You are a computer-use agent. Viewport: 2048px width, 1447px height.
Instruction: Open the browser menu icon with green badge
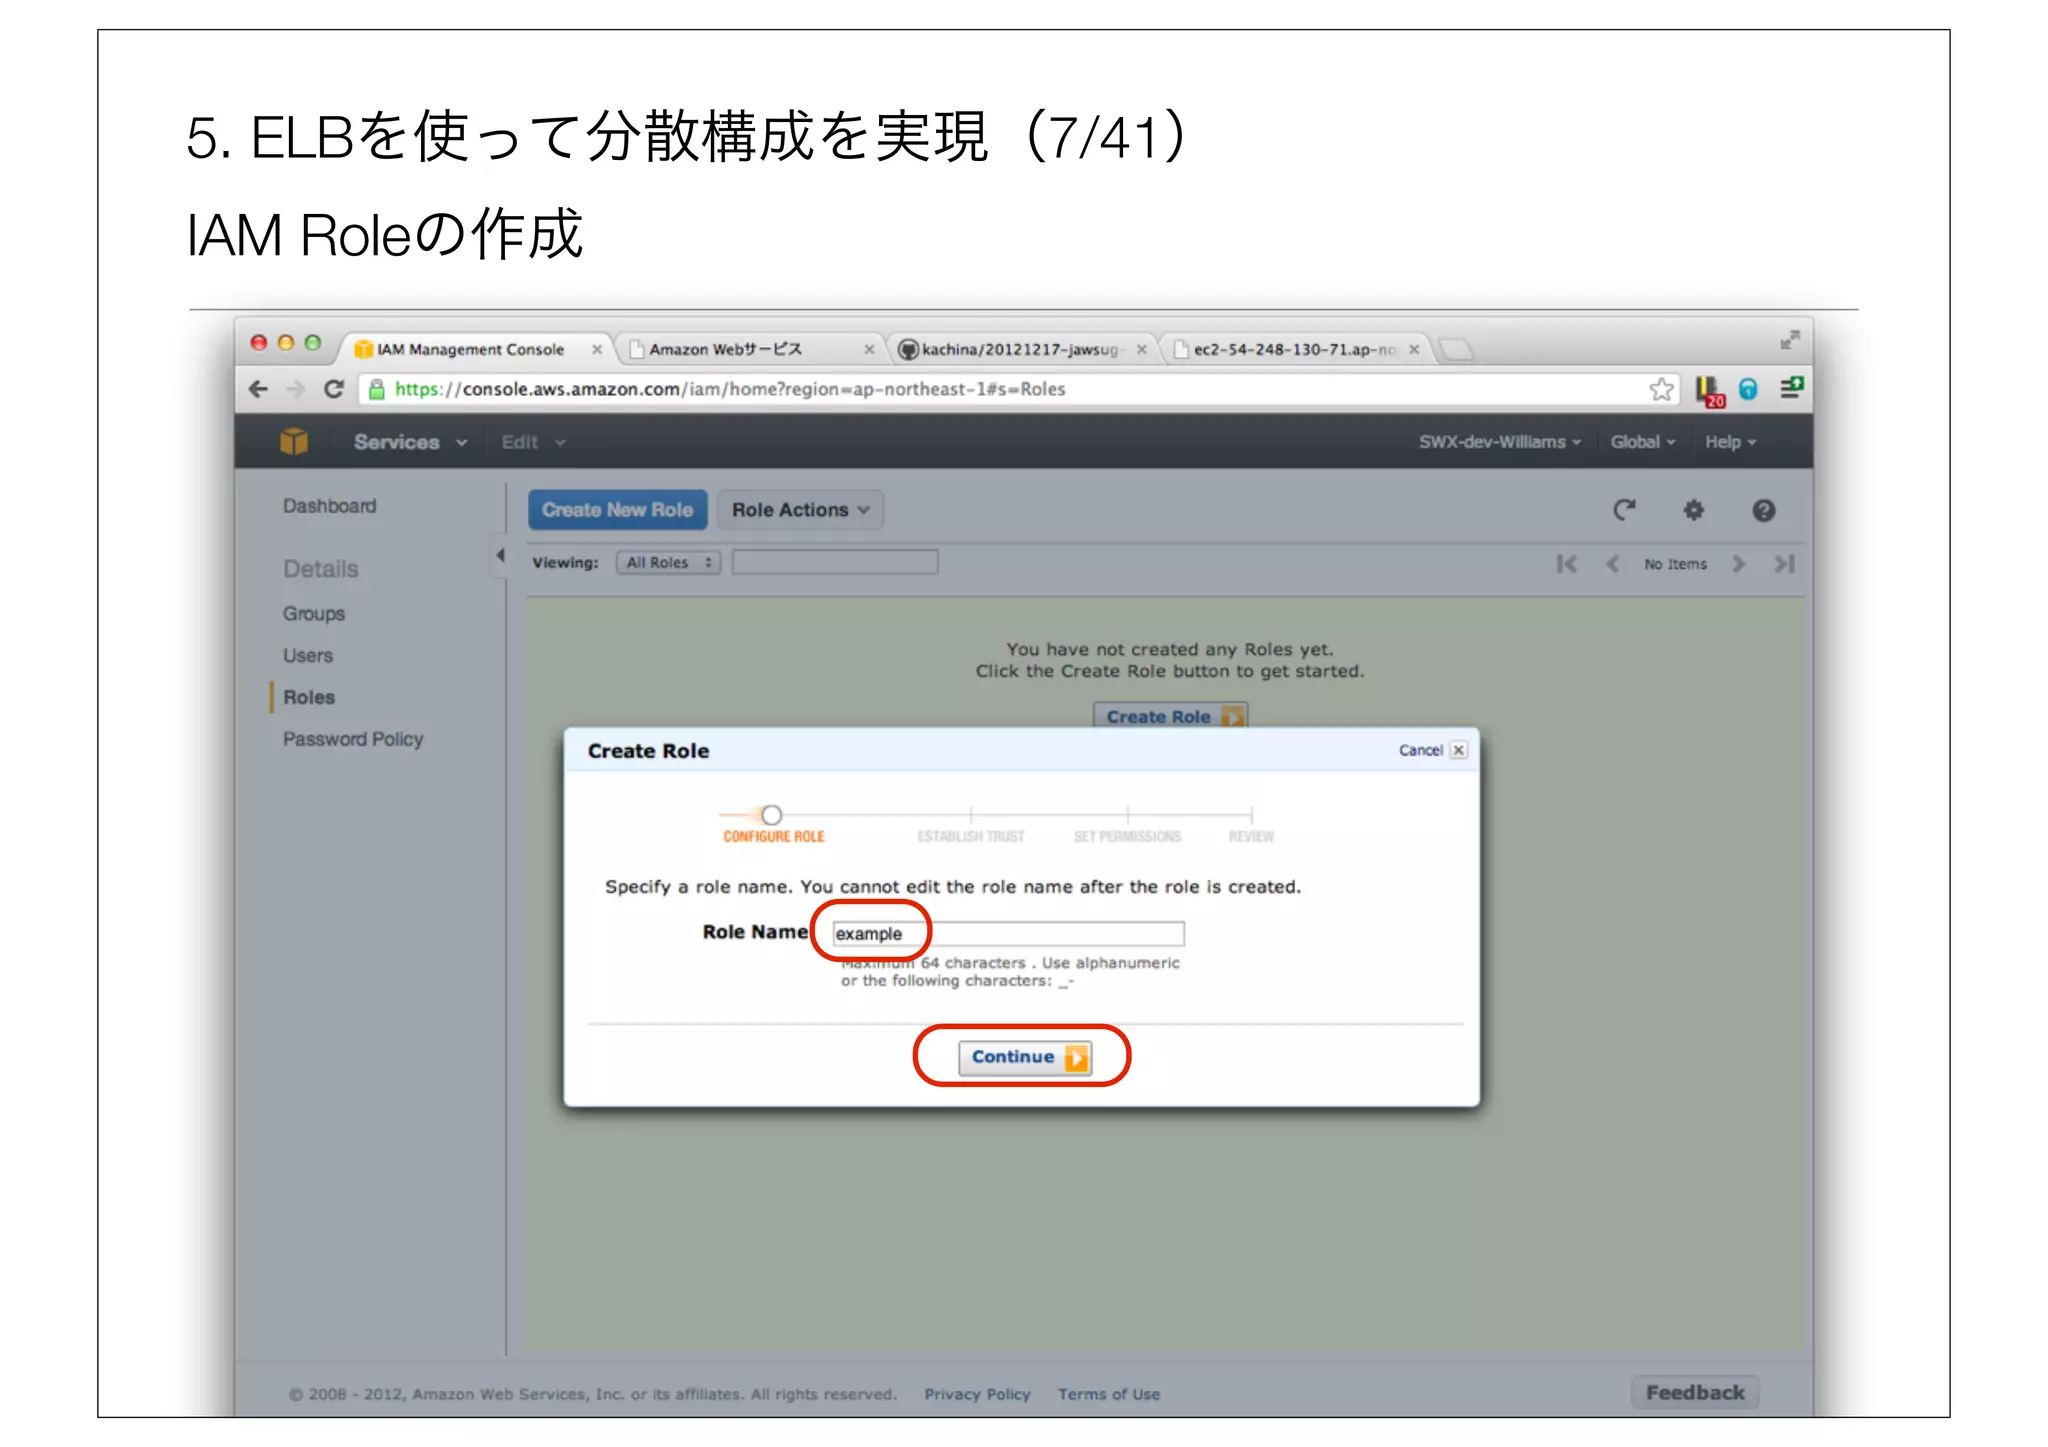tap(1791, 388)
